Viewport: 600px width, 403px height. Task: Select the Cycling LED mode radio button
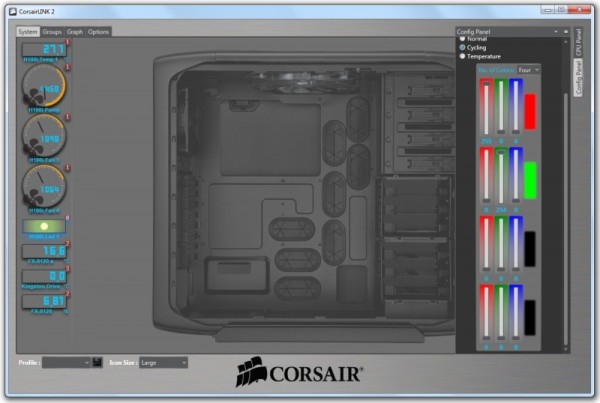(x=462, y=47)
